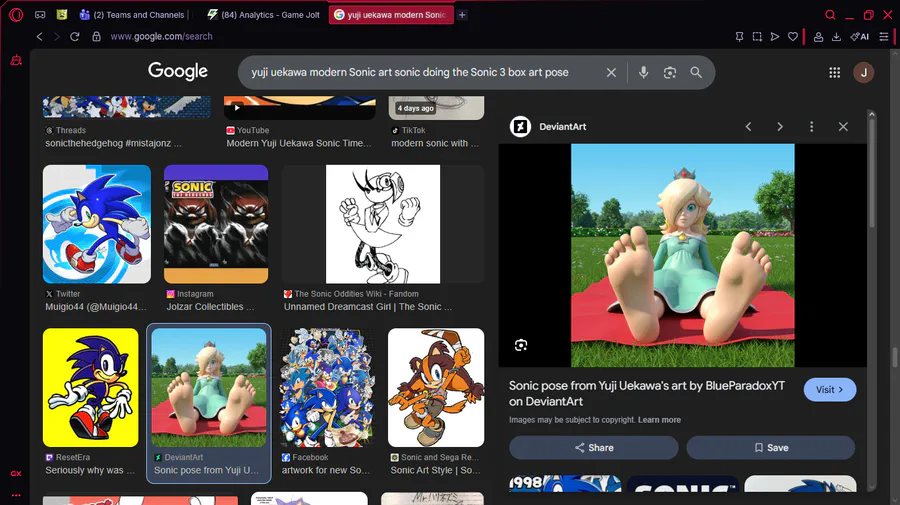Click the DeviantArt source logo in preview
Screen dimensions: 900x505
[x=521, y=127]
